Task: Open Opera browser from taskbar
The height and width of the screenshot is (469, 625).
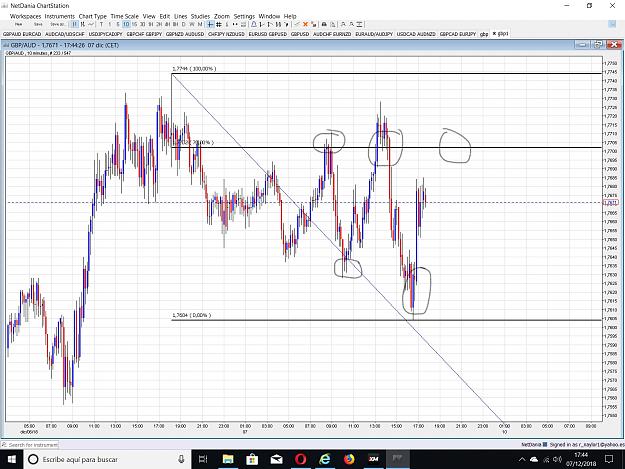Action: coord(301,459)
